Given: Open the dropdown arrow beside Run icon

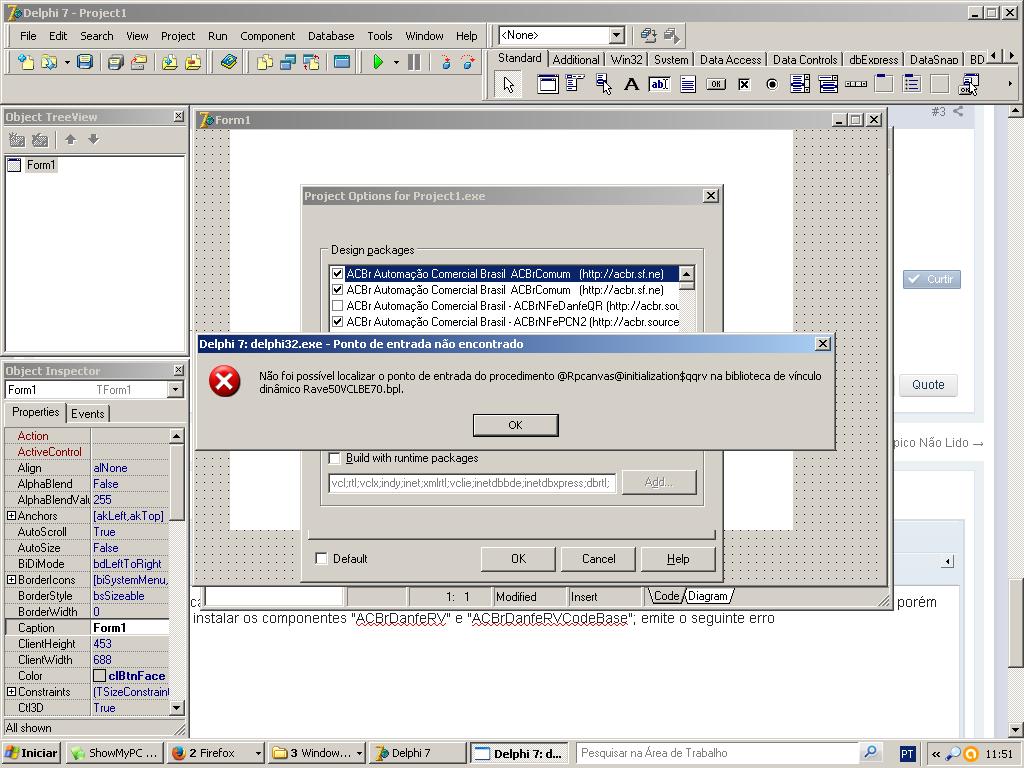Looking at the screenshot, I should pyautogui.click(x=396, y=63).
